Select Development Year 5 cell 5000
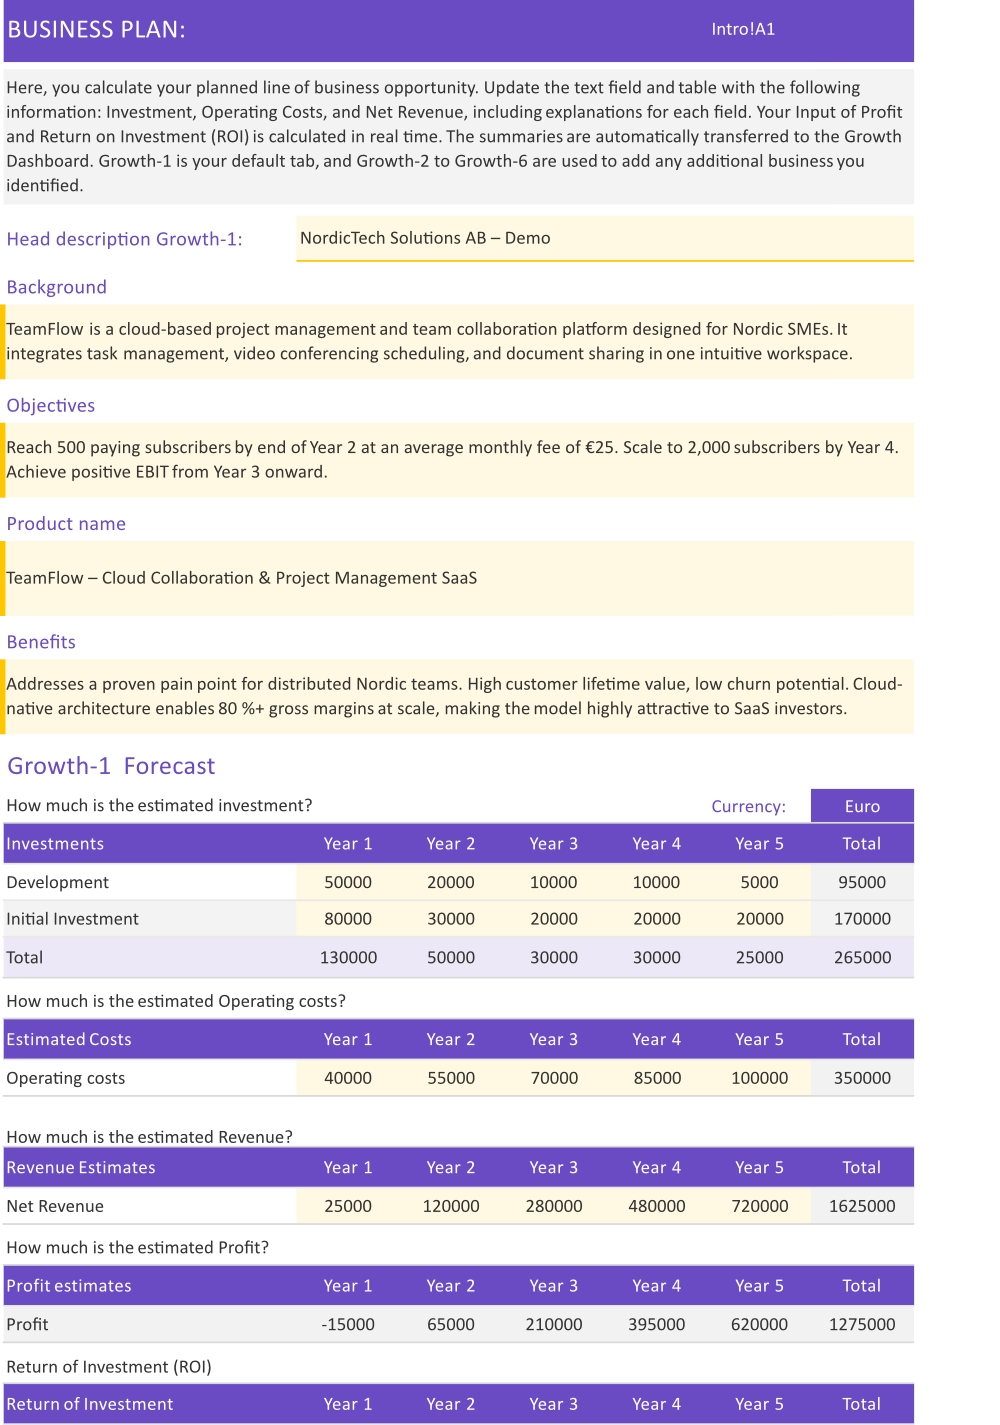The height and width of the screenshot is (1425, 1000). pos(760,882)
